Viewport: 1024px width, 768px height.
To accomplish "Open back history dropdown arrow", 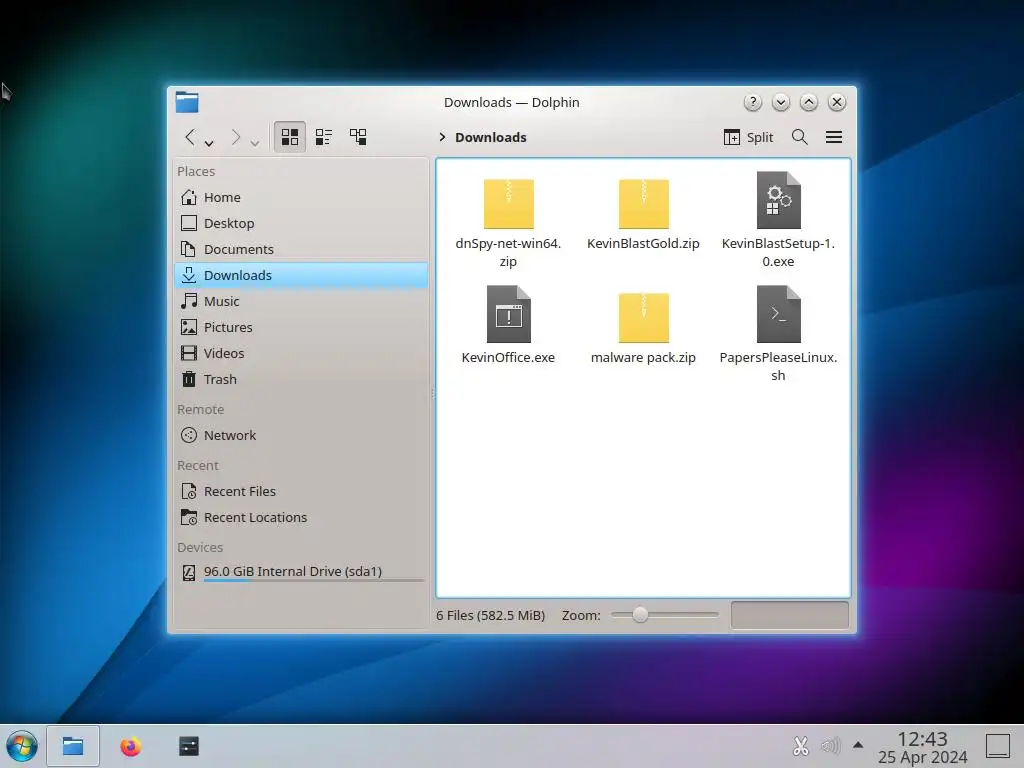I will (209, 142).
